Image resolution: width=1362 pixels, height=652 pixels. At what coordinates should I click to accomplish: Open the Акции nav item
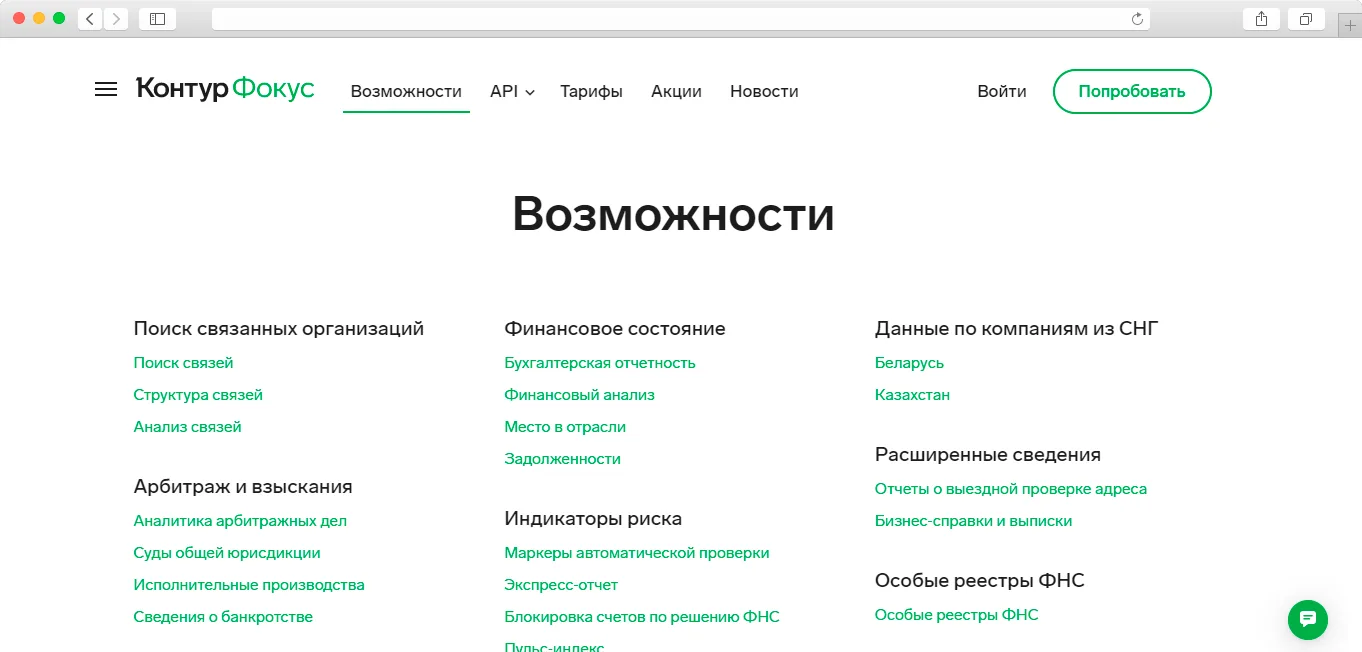pyautogui.click(x=676, y=91)
